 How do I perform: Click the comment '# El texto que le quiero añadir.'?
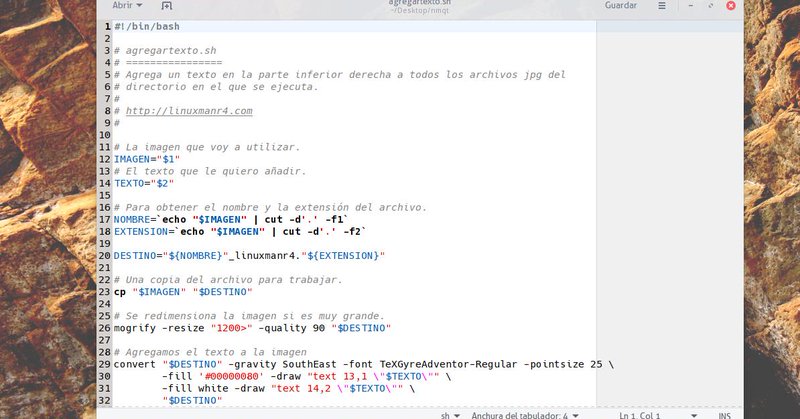(x=210, y=171)
